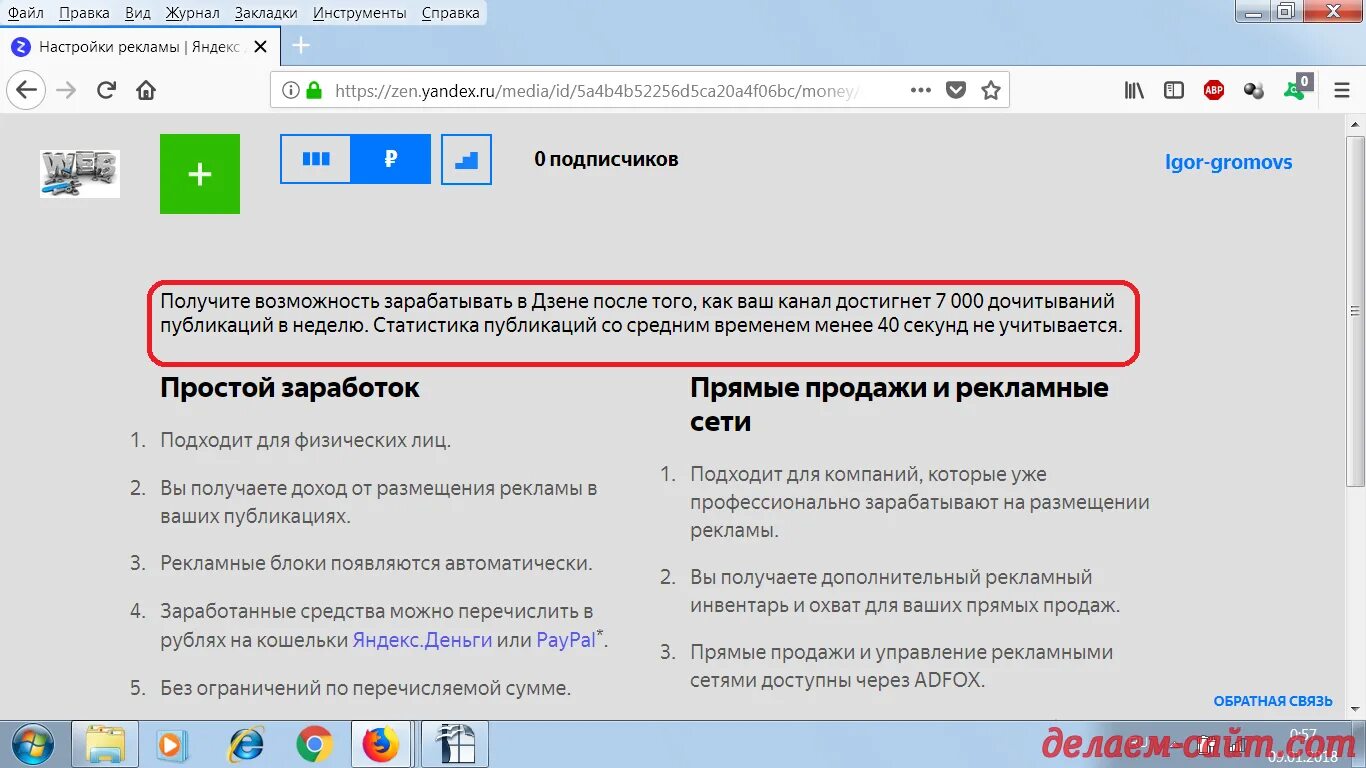
Task: Open the Igor-gromovs profile link
Action: tap(1228, 162)
